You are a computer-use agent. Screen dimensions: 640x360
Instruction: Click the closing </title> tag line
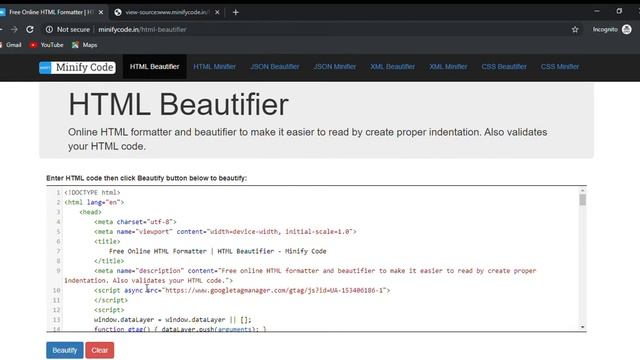pos(109,261)
